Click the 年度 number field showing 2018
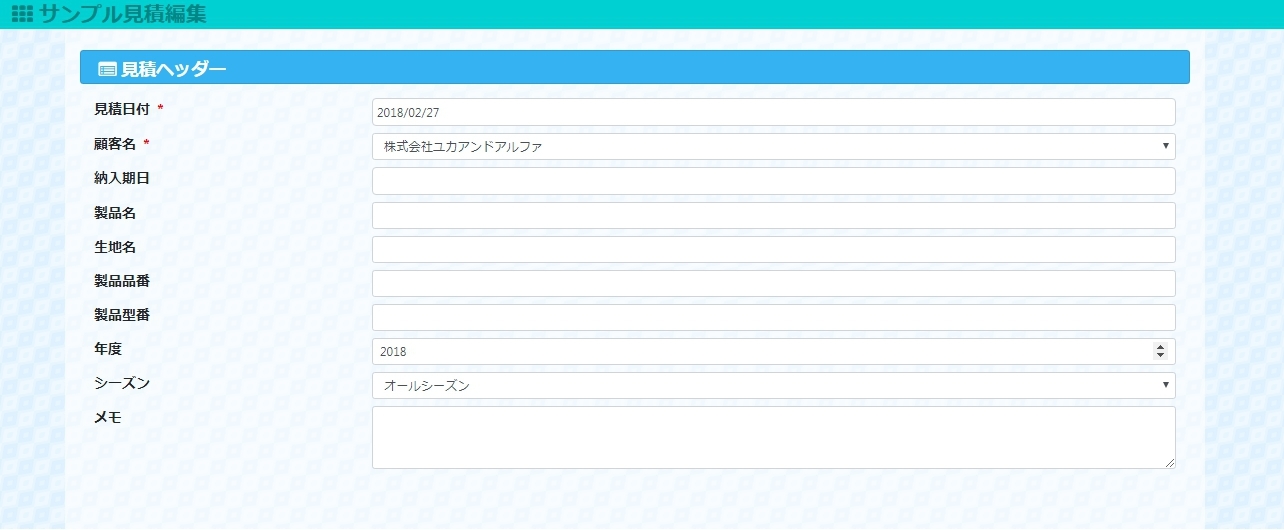1284x530 pixels. click(x=760, y=352)
